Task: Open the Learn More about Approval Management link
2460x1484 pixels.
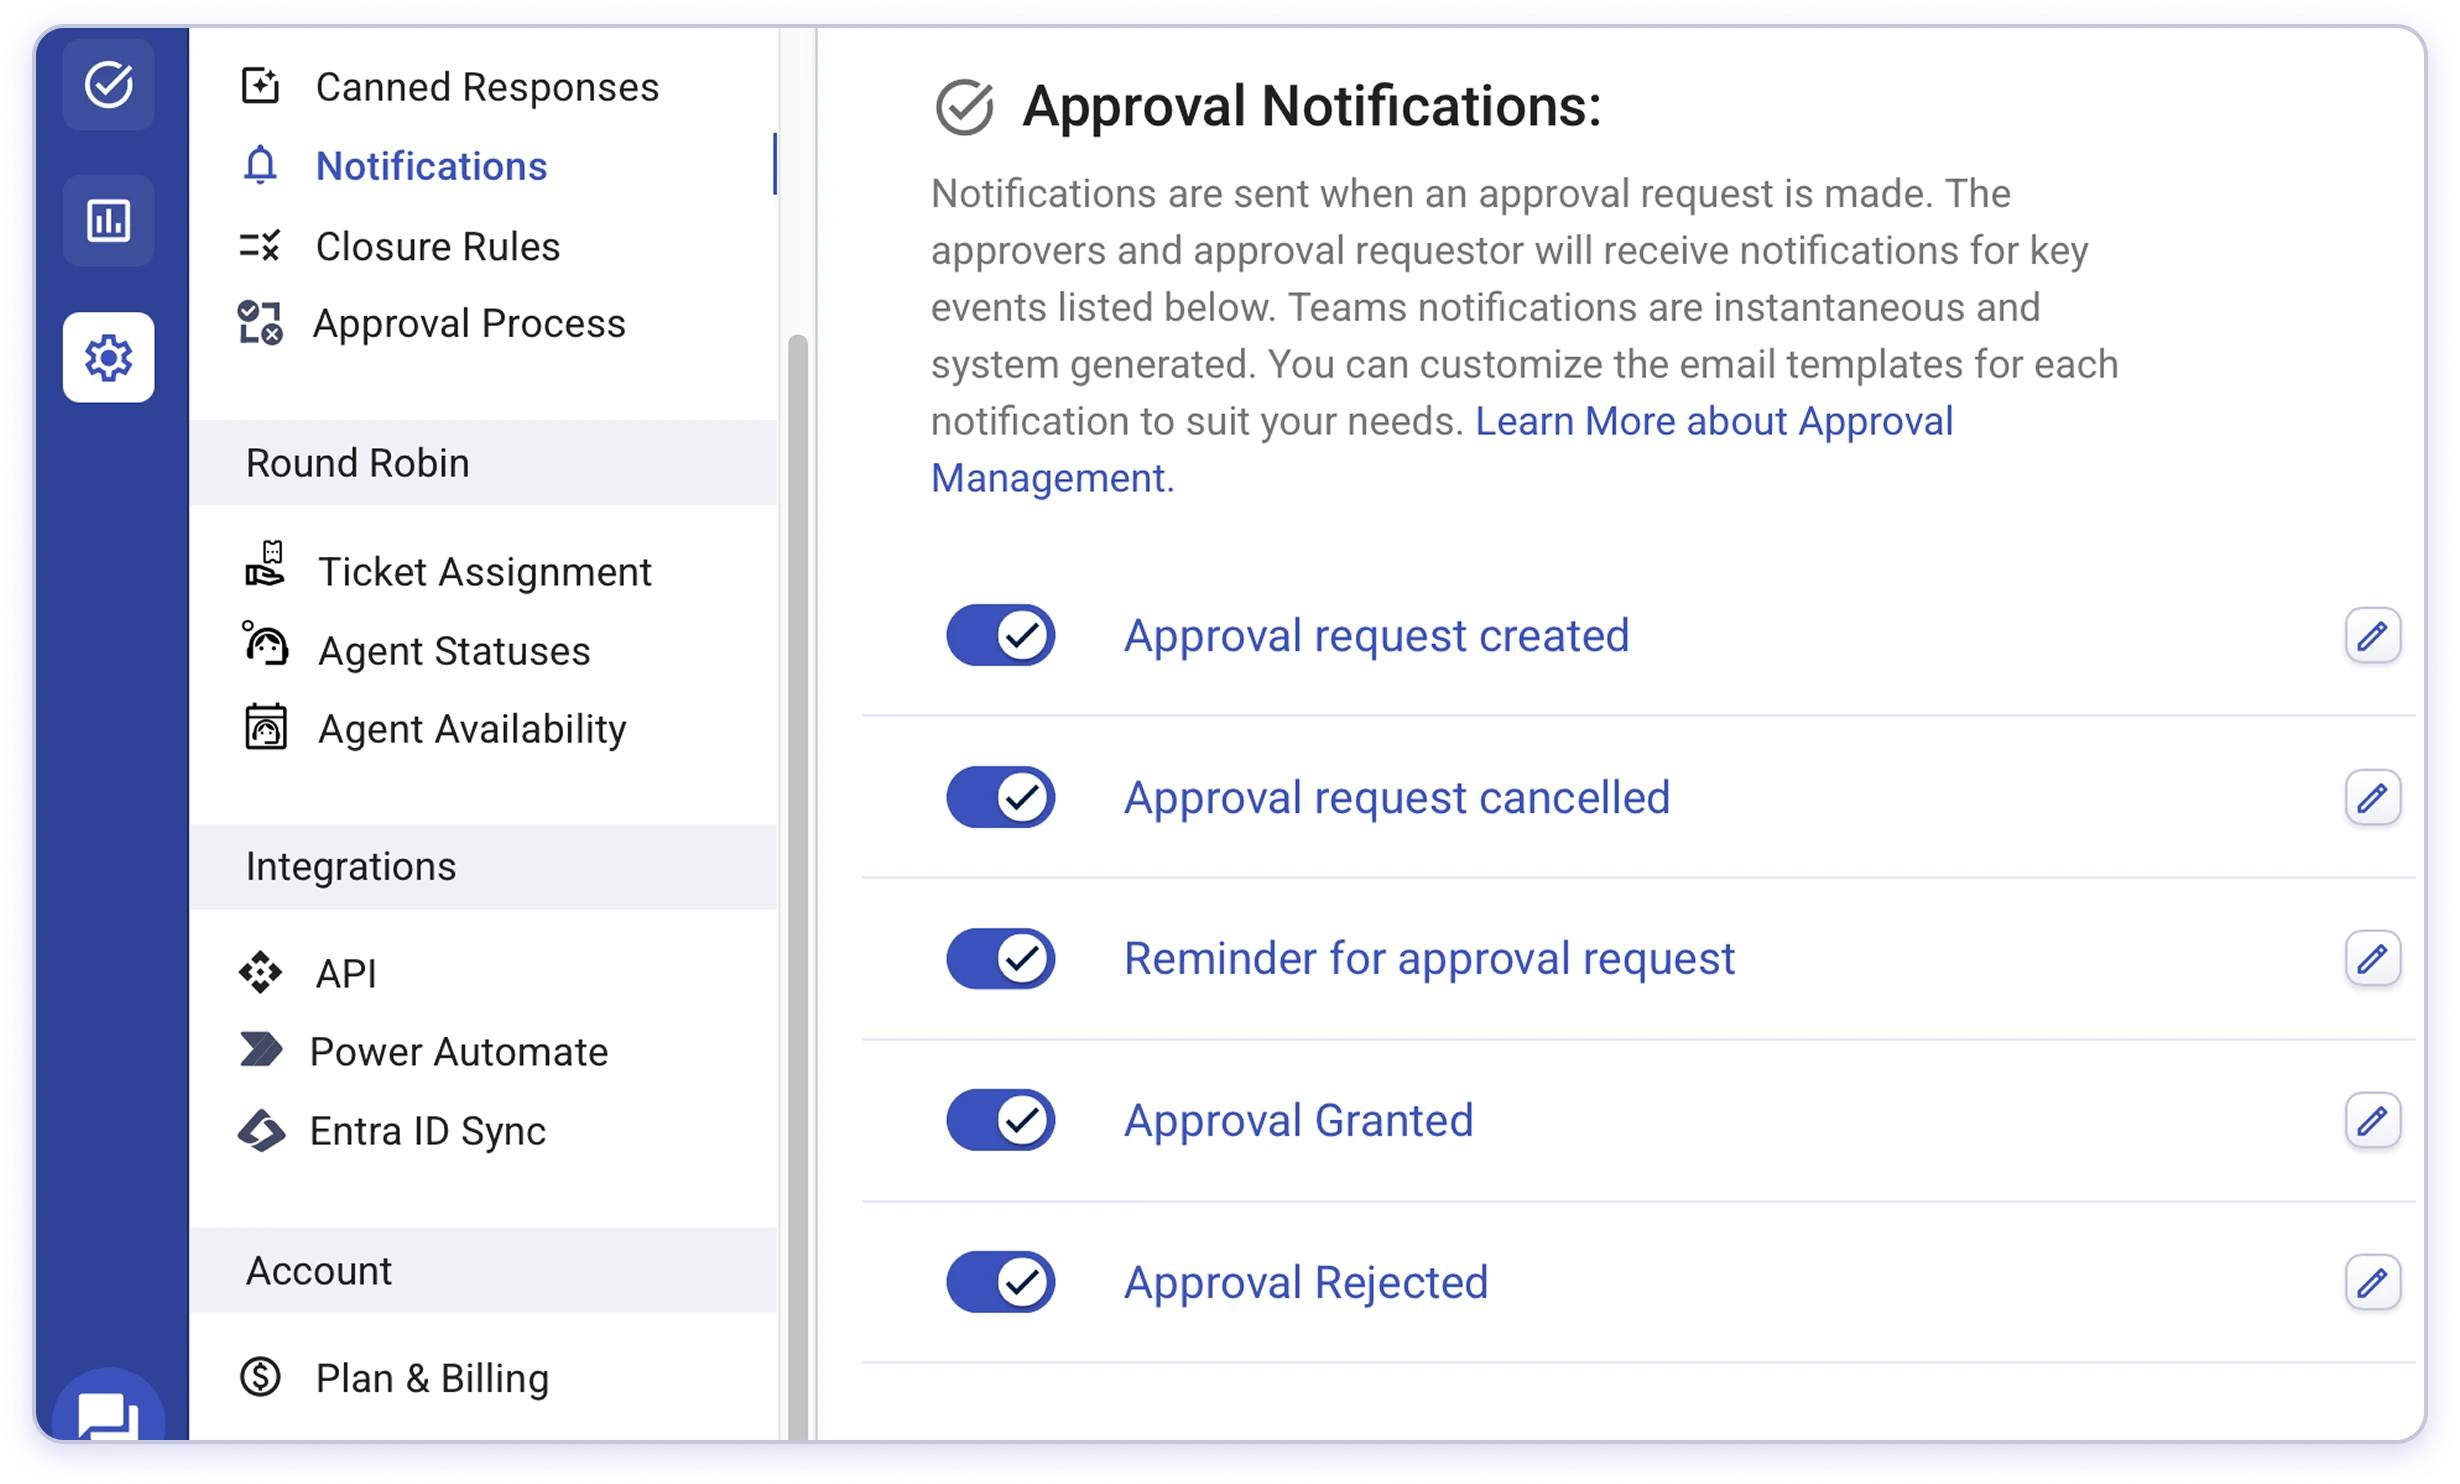Action: tap(1713, 422)
